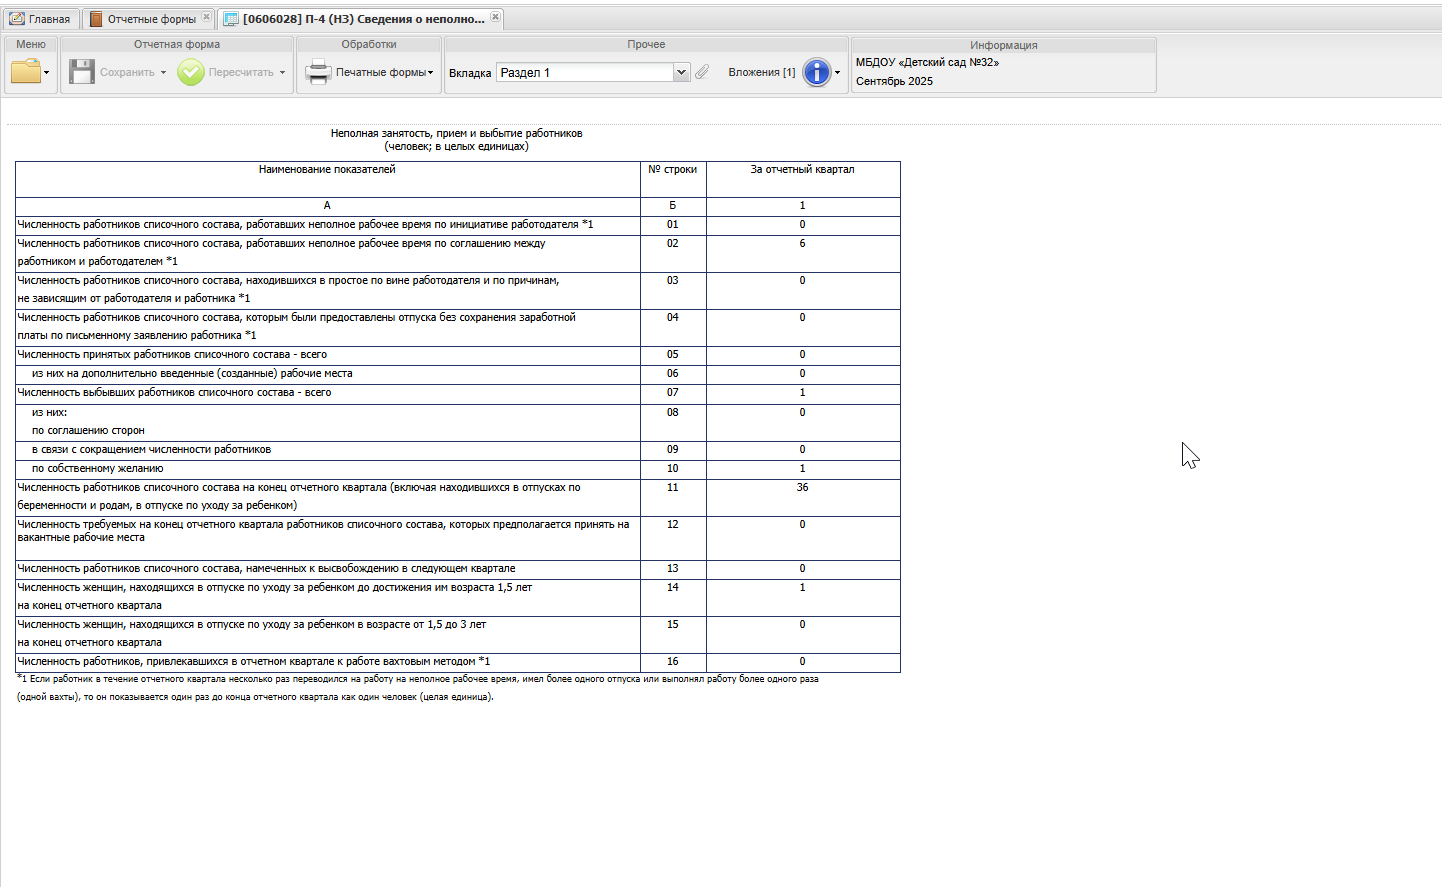Expand the Сохранить dropdown arrow

163,73
